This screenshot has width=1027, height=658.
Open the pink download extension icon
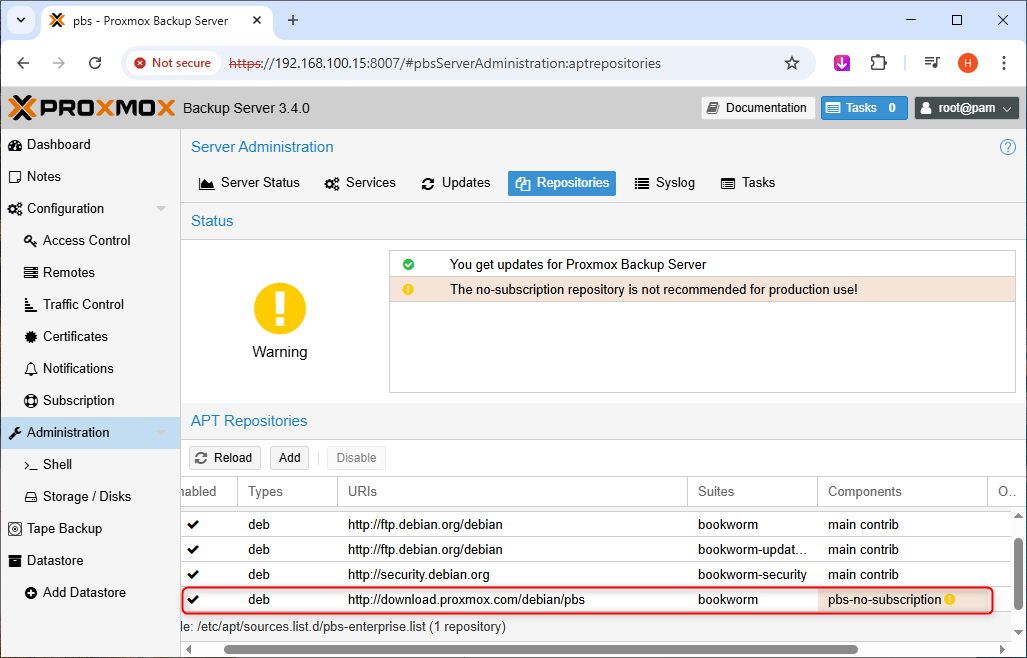tap(842, 64)
